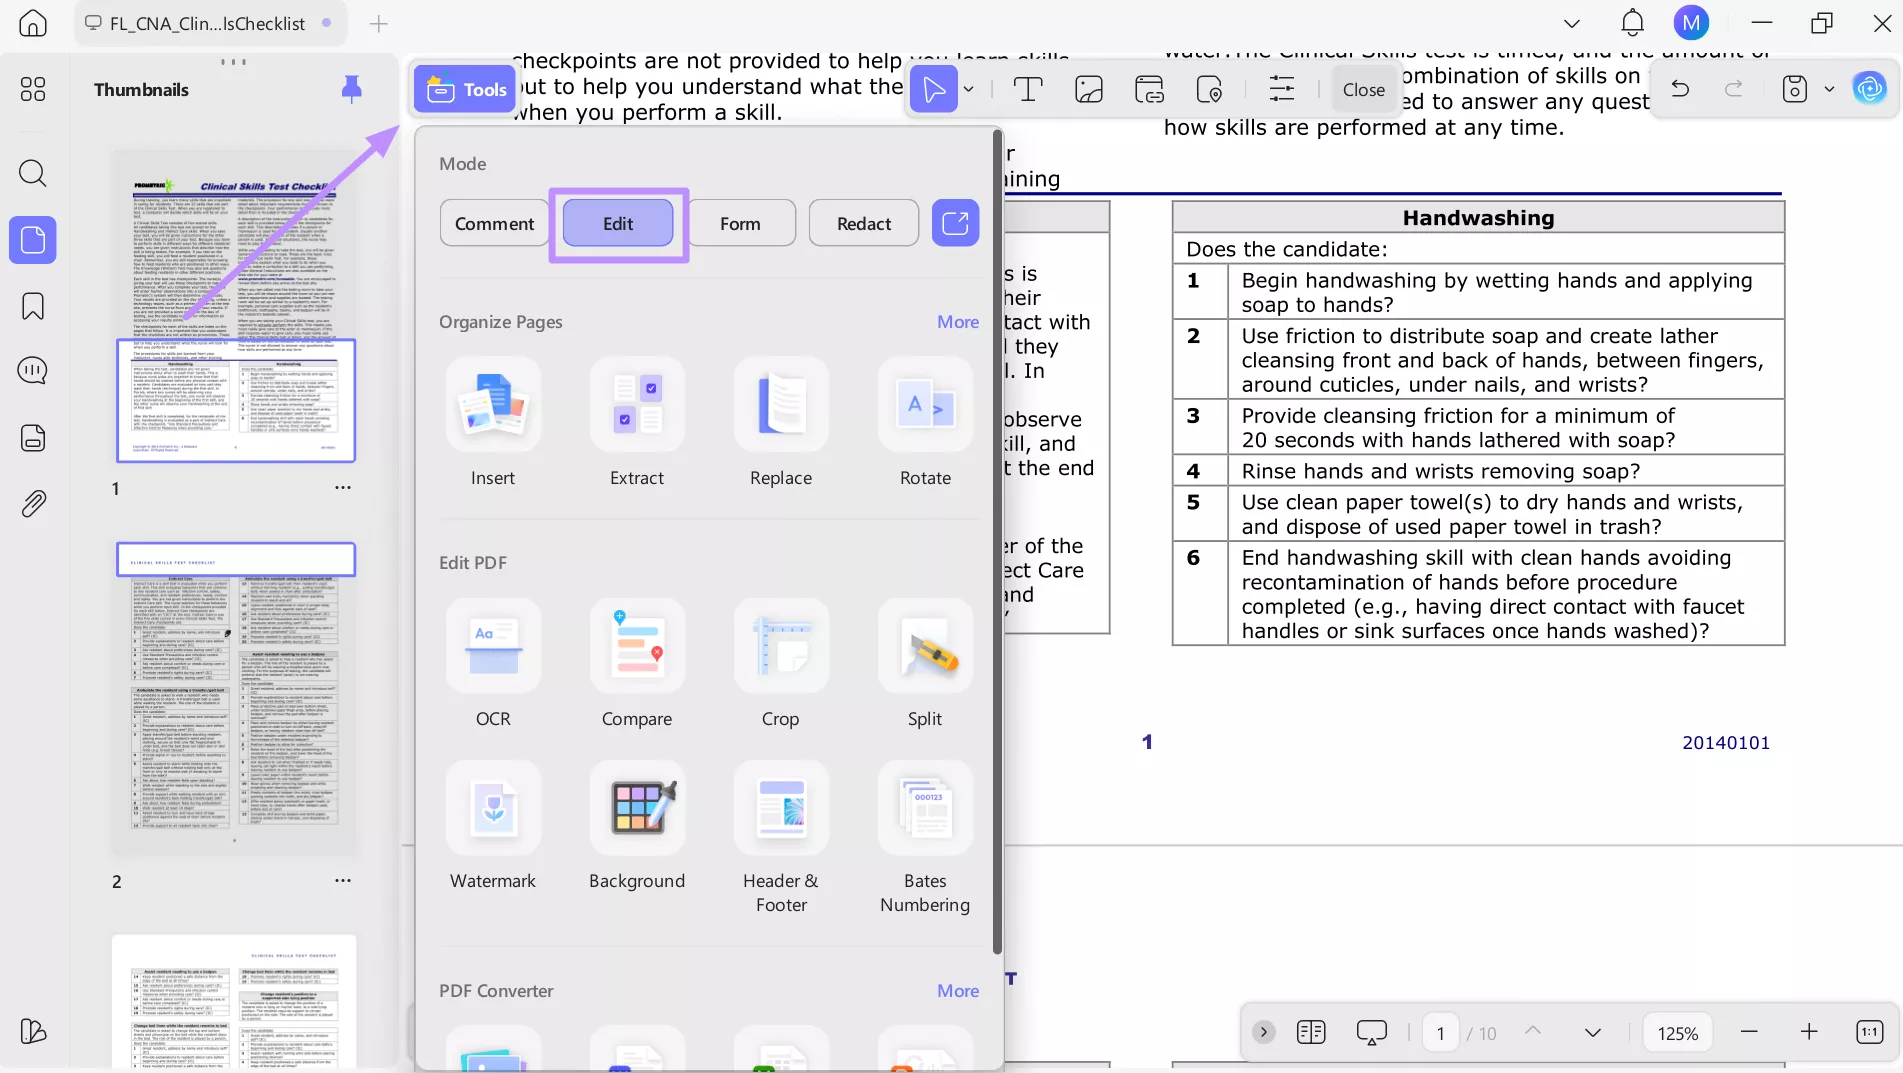Expand the save options dropdown arrow
1903x1073 pixels.
[1829, 89]
